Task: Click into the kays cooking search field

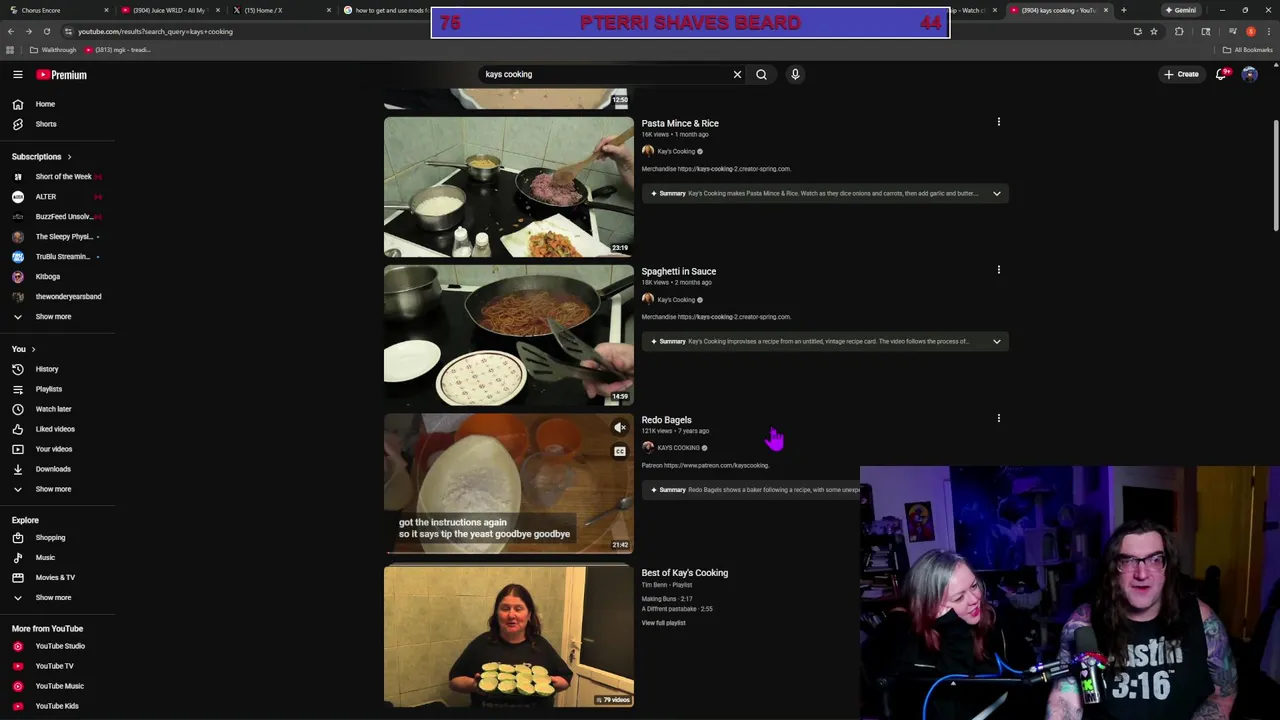Action: click(x=605, y=74)
